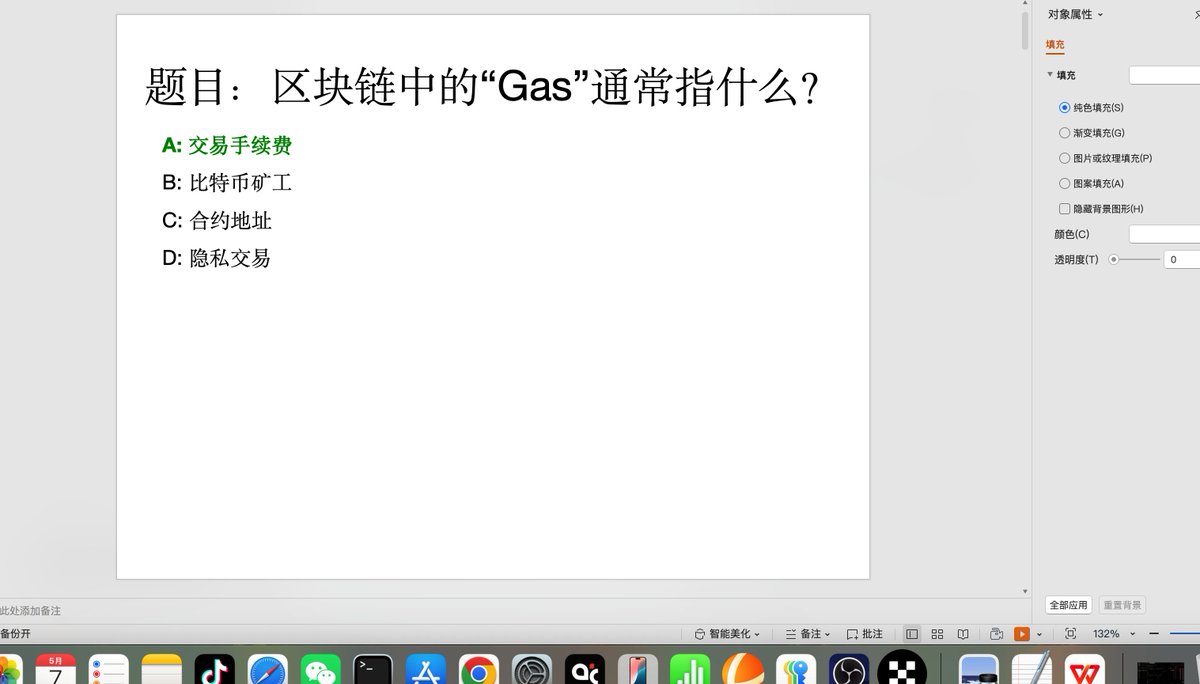This screenshot has height=684, width=1200.
Task: Click the vertical scrollbar down arrow
Action: coord(1024,592)
